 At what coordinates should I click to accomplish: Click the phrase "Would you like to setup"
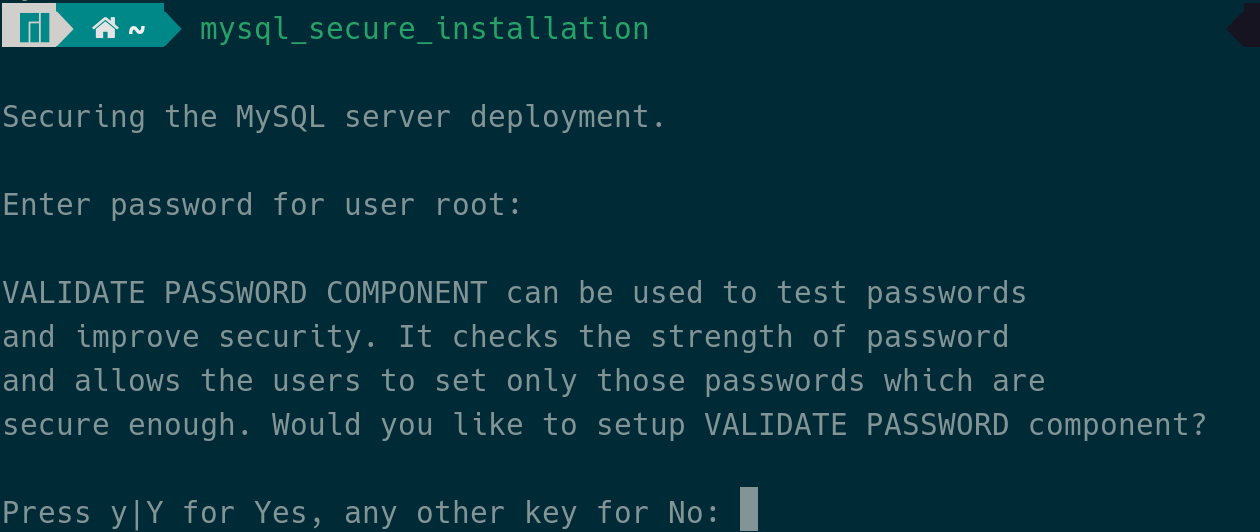tap(478, 425)
